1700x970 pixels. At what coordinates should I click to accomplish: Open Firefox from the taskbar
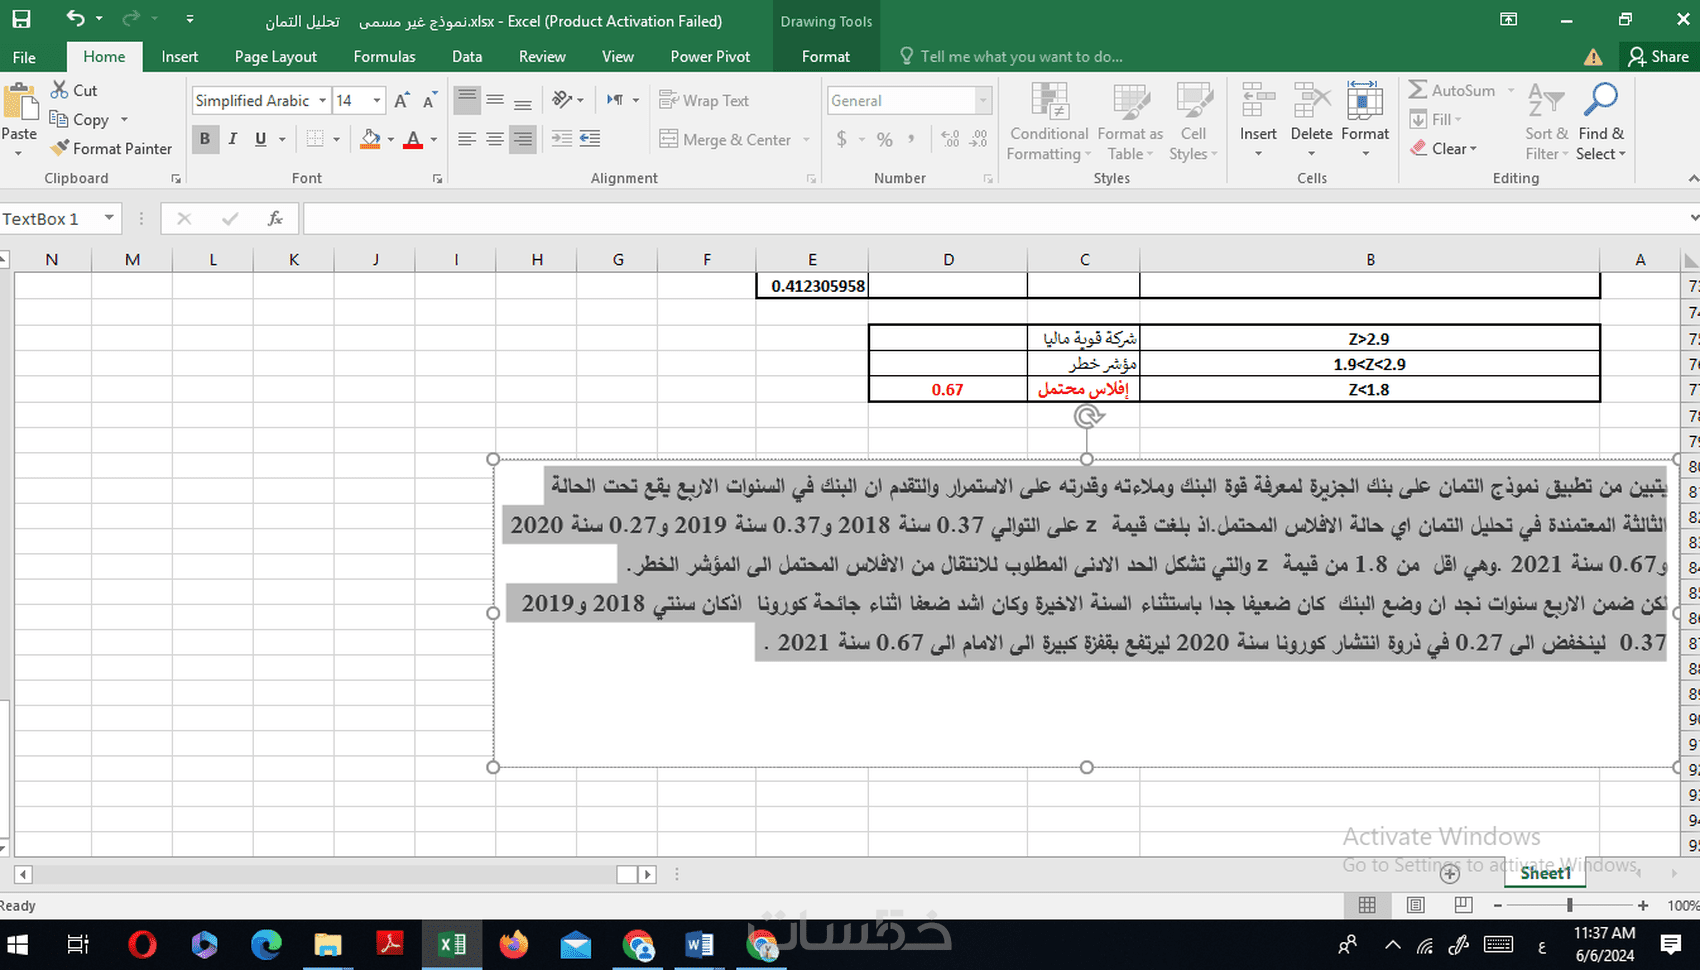tap(514, 944)
